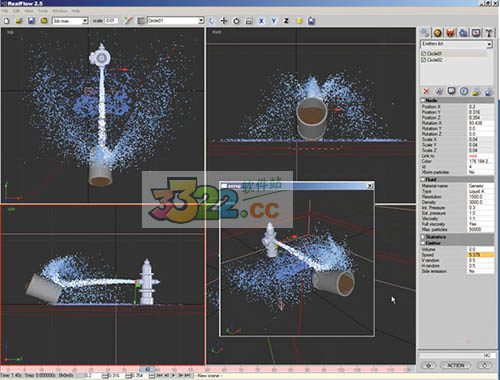Screen dimensions: 500x380
Task: Toggle the X axis constraint
Action: tap(261, 21)
